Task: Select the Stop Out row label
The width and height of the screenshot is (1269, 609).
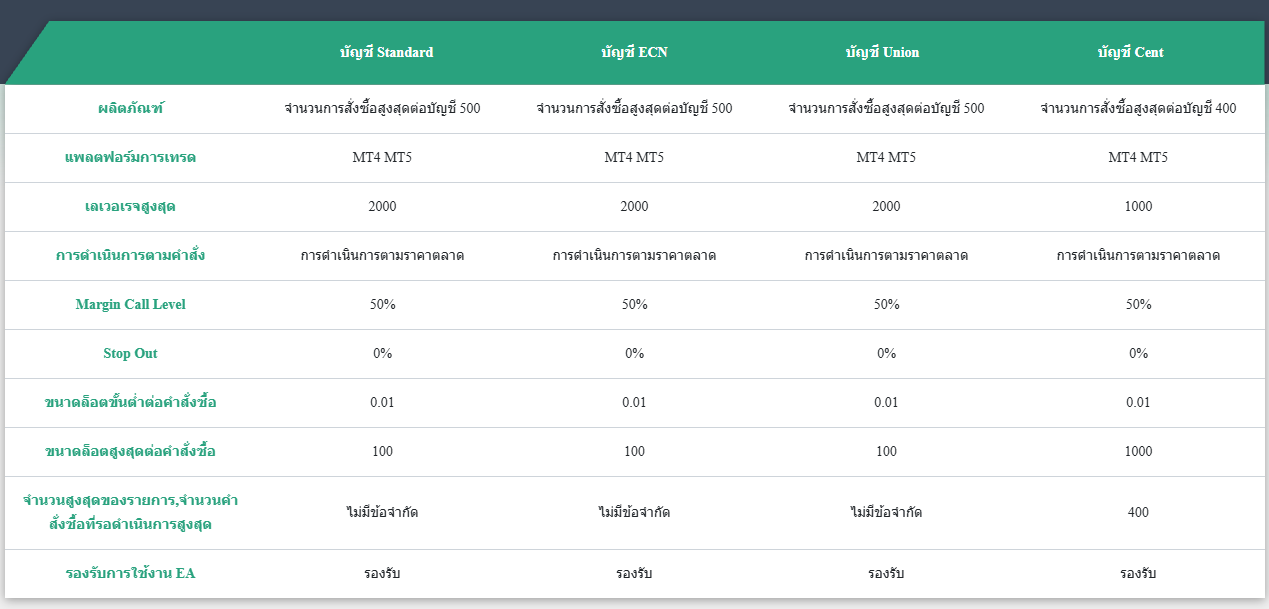Action: pyautogui.click(x=130, y=353)
